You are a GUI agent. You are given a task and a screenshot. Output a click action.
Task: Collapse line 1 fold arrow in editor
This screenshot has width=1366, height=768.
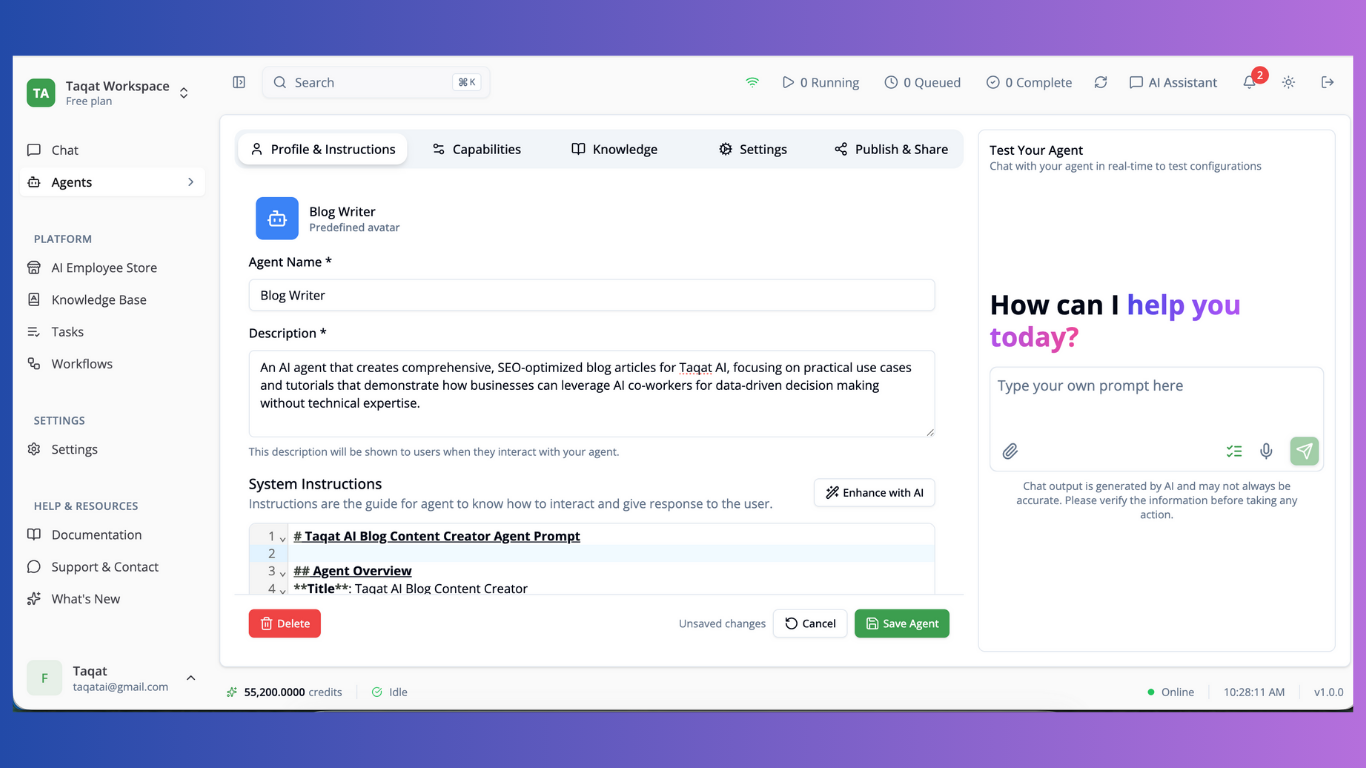[283, 538]
